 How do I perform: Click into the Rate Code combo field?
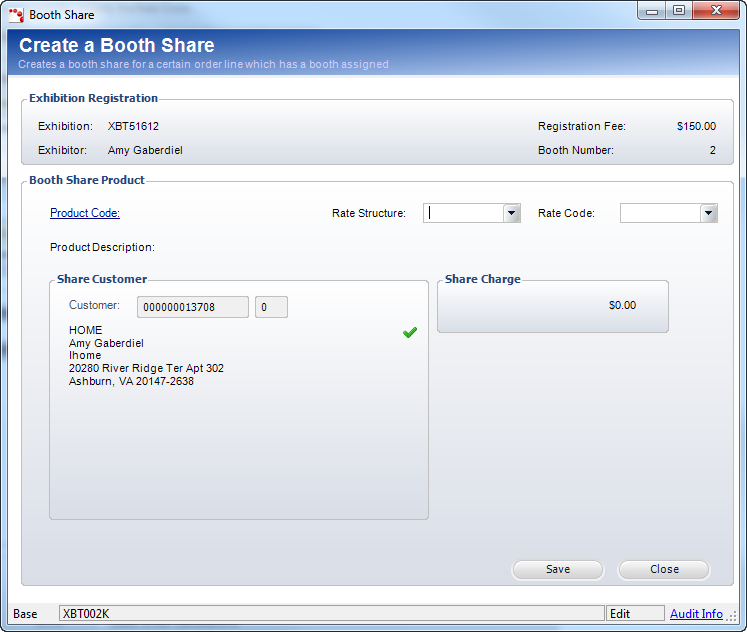coord(660,213)
